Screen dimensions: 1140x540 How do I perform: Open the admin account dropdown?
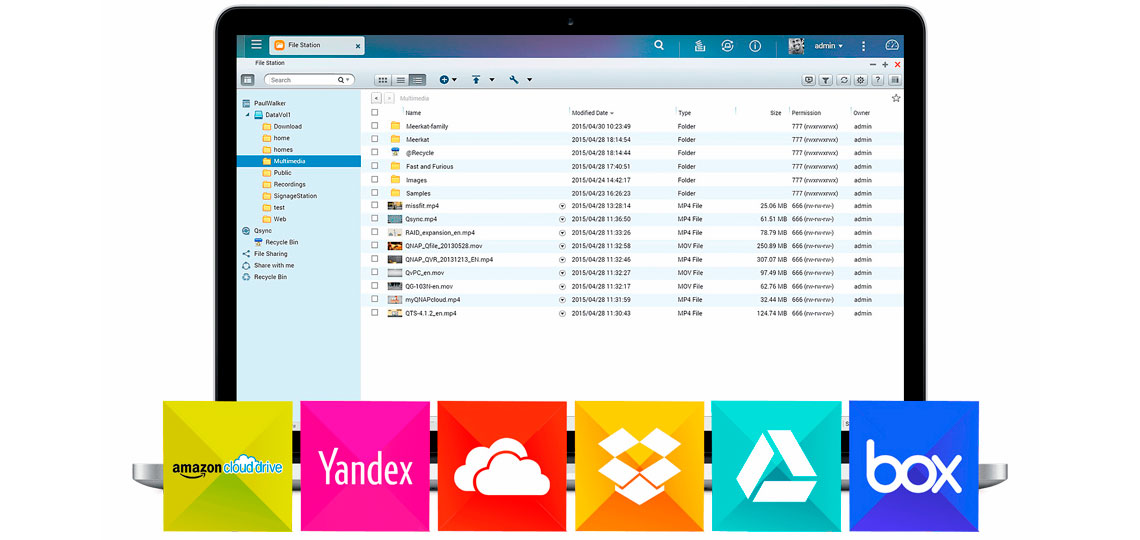pos(828,46)
